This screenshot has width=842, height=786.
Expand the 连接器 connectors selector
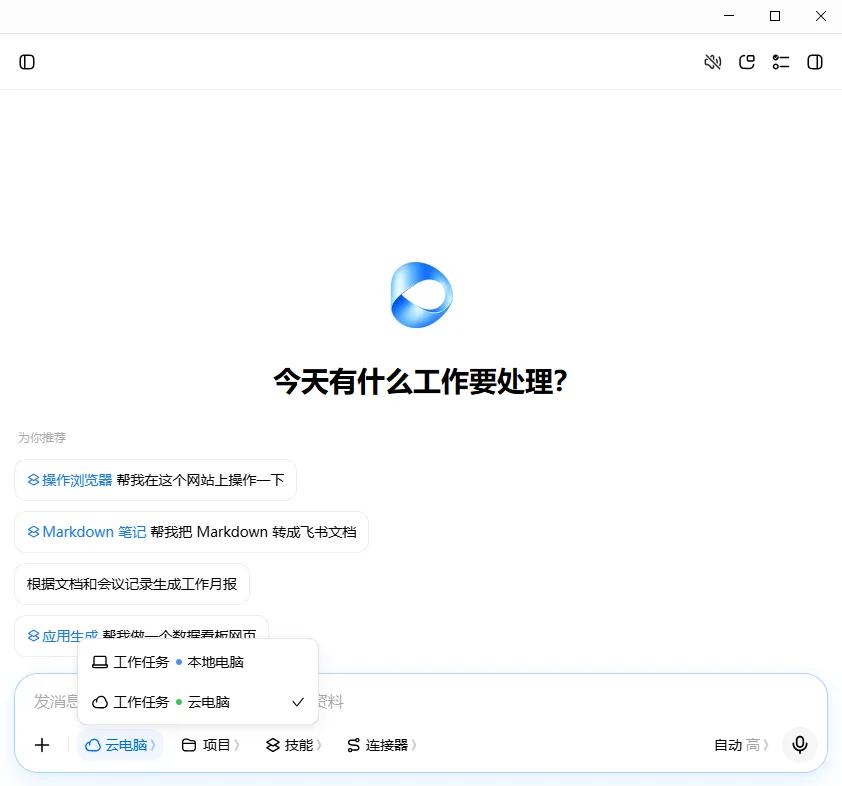tap(382, 745)
